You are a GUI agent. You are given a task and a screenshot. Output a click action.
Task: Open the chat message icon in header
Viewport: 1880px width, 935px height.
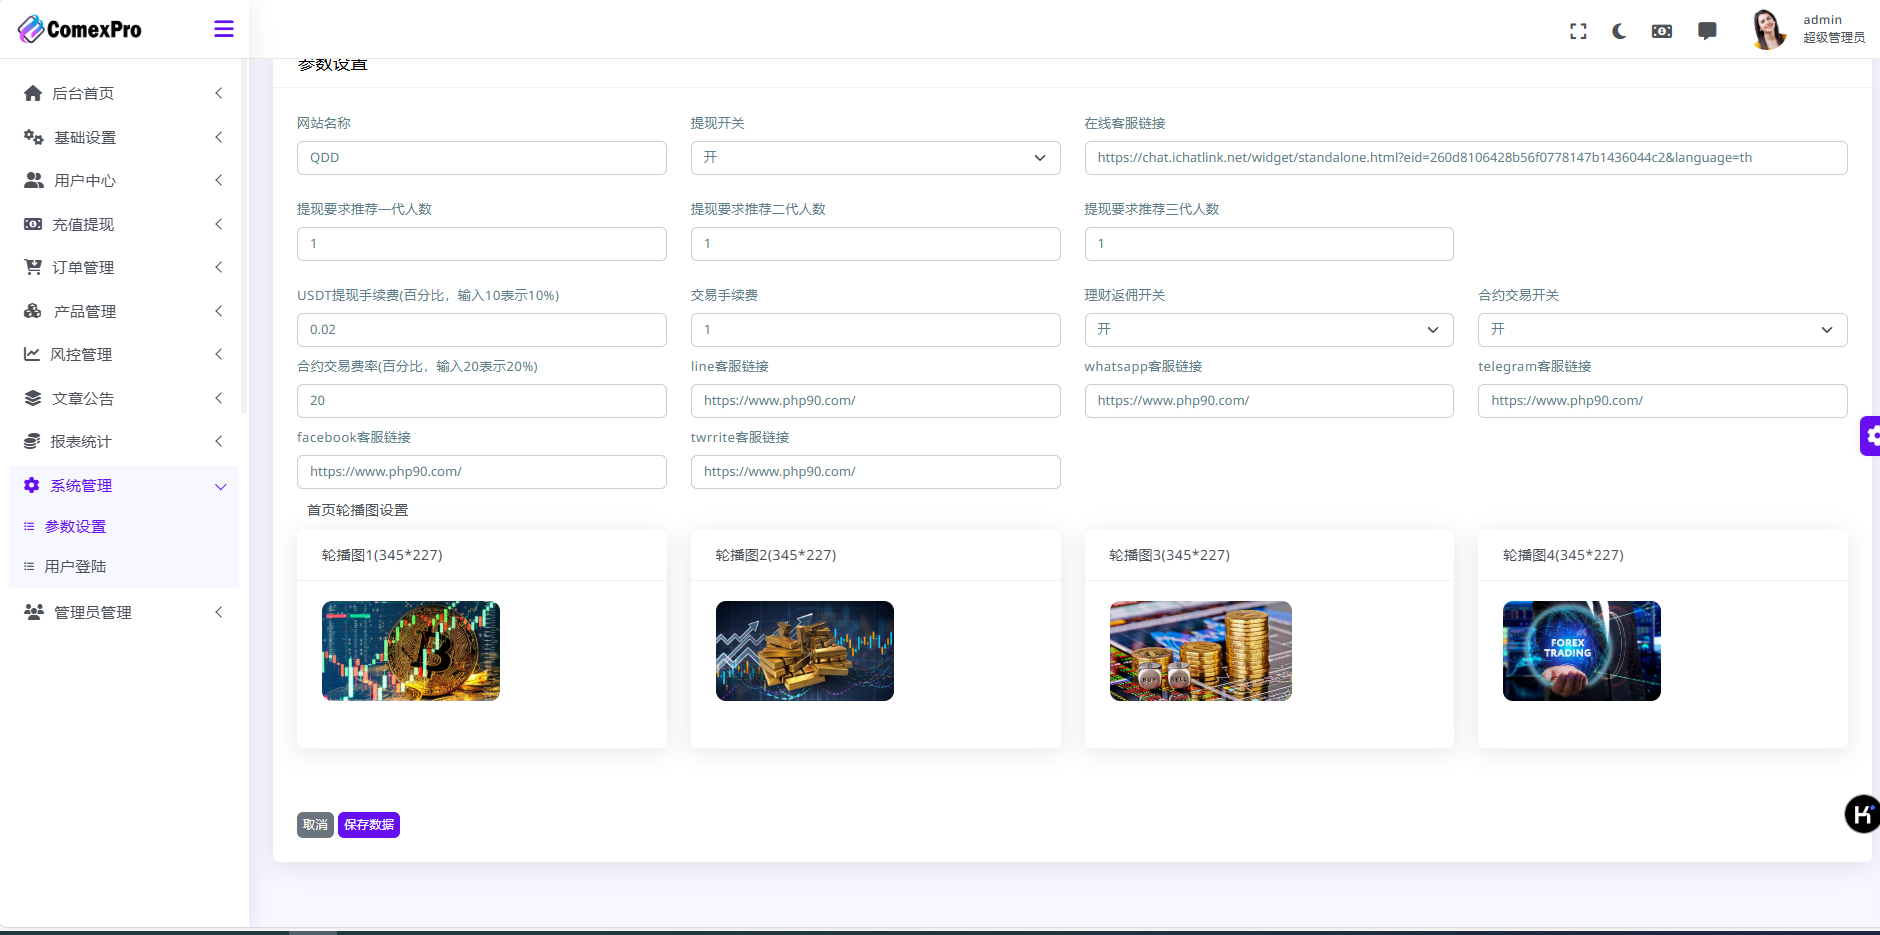click(1707, 31)
